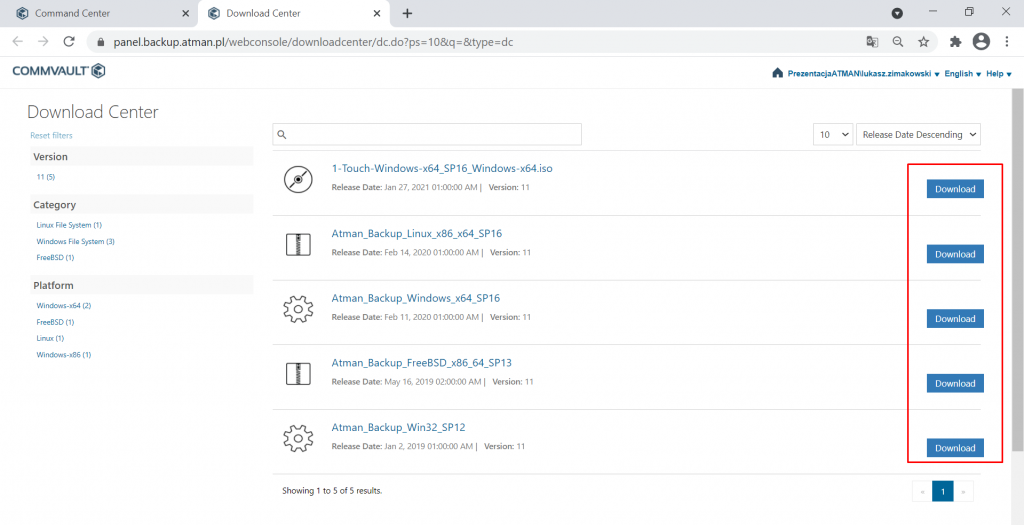Screen dimensions: 1024x525
Task: Download the Atman_Backup_Linux_x86_x64_SP16 package
Action: click(x=955, y=254)
